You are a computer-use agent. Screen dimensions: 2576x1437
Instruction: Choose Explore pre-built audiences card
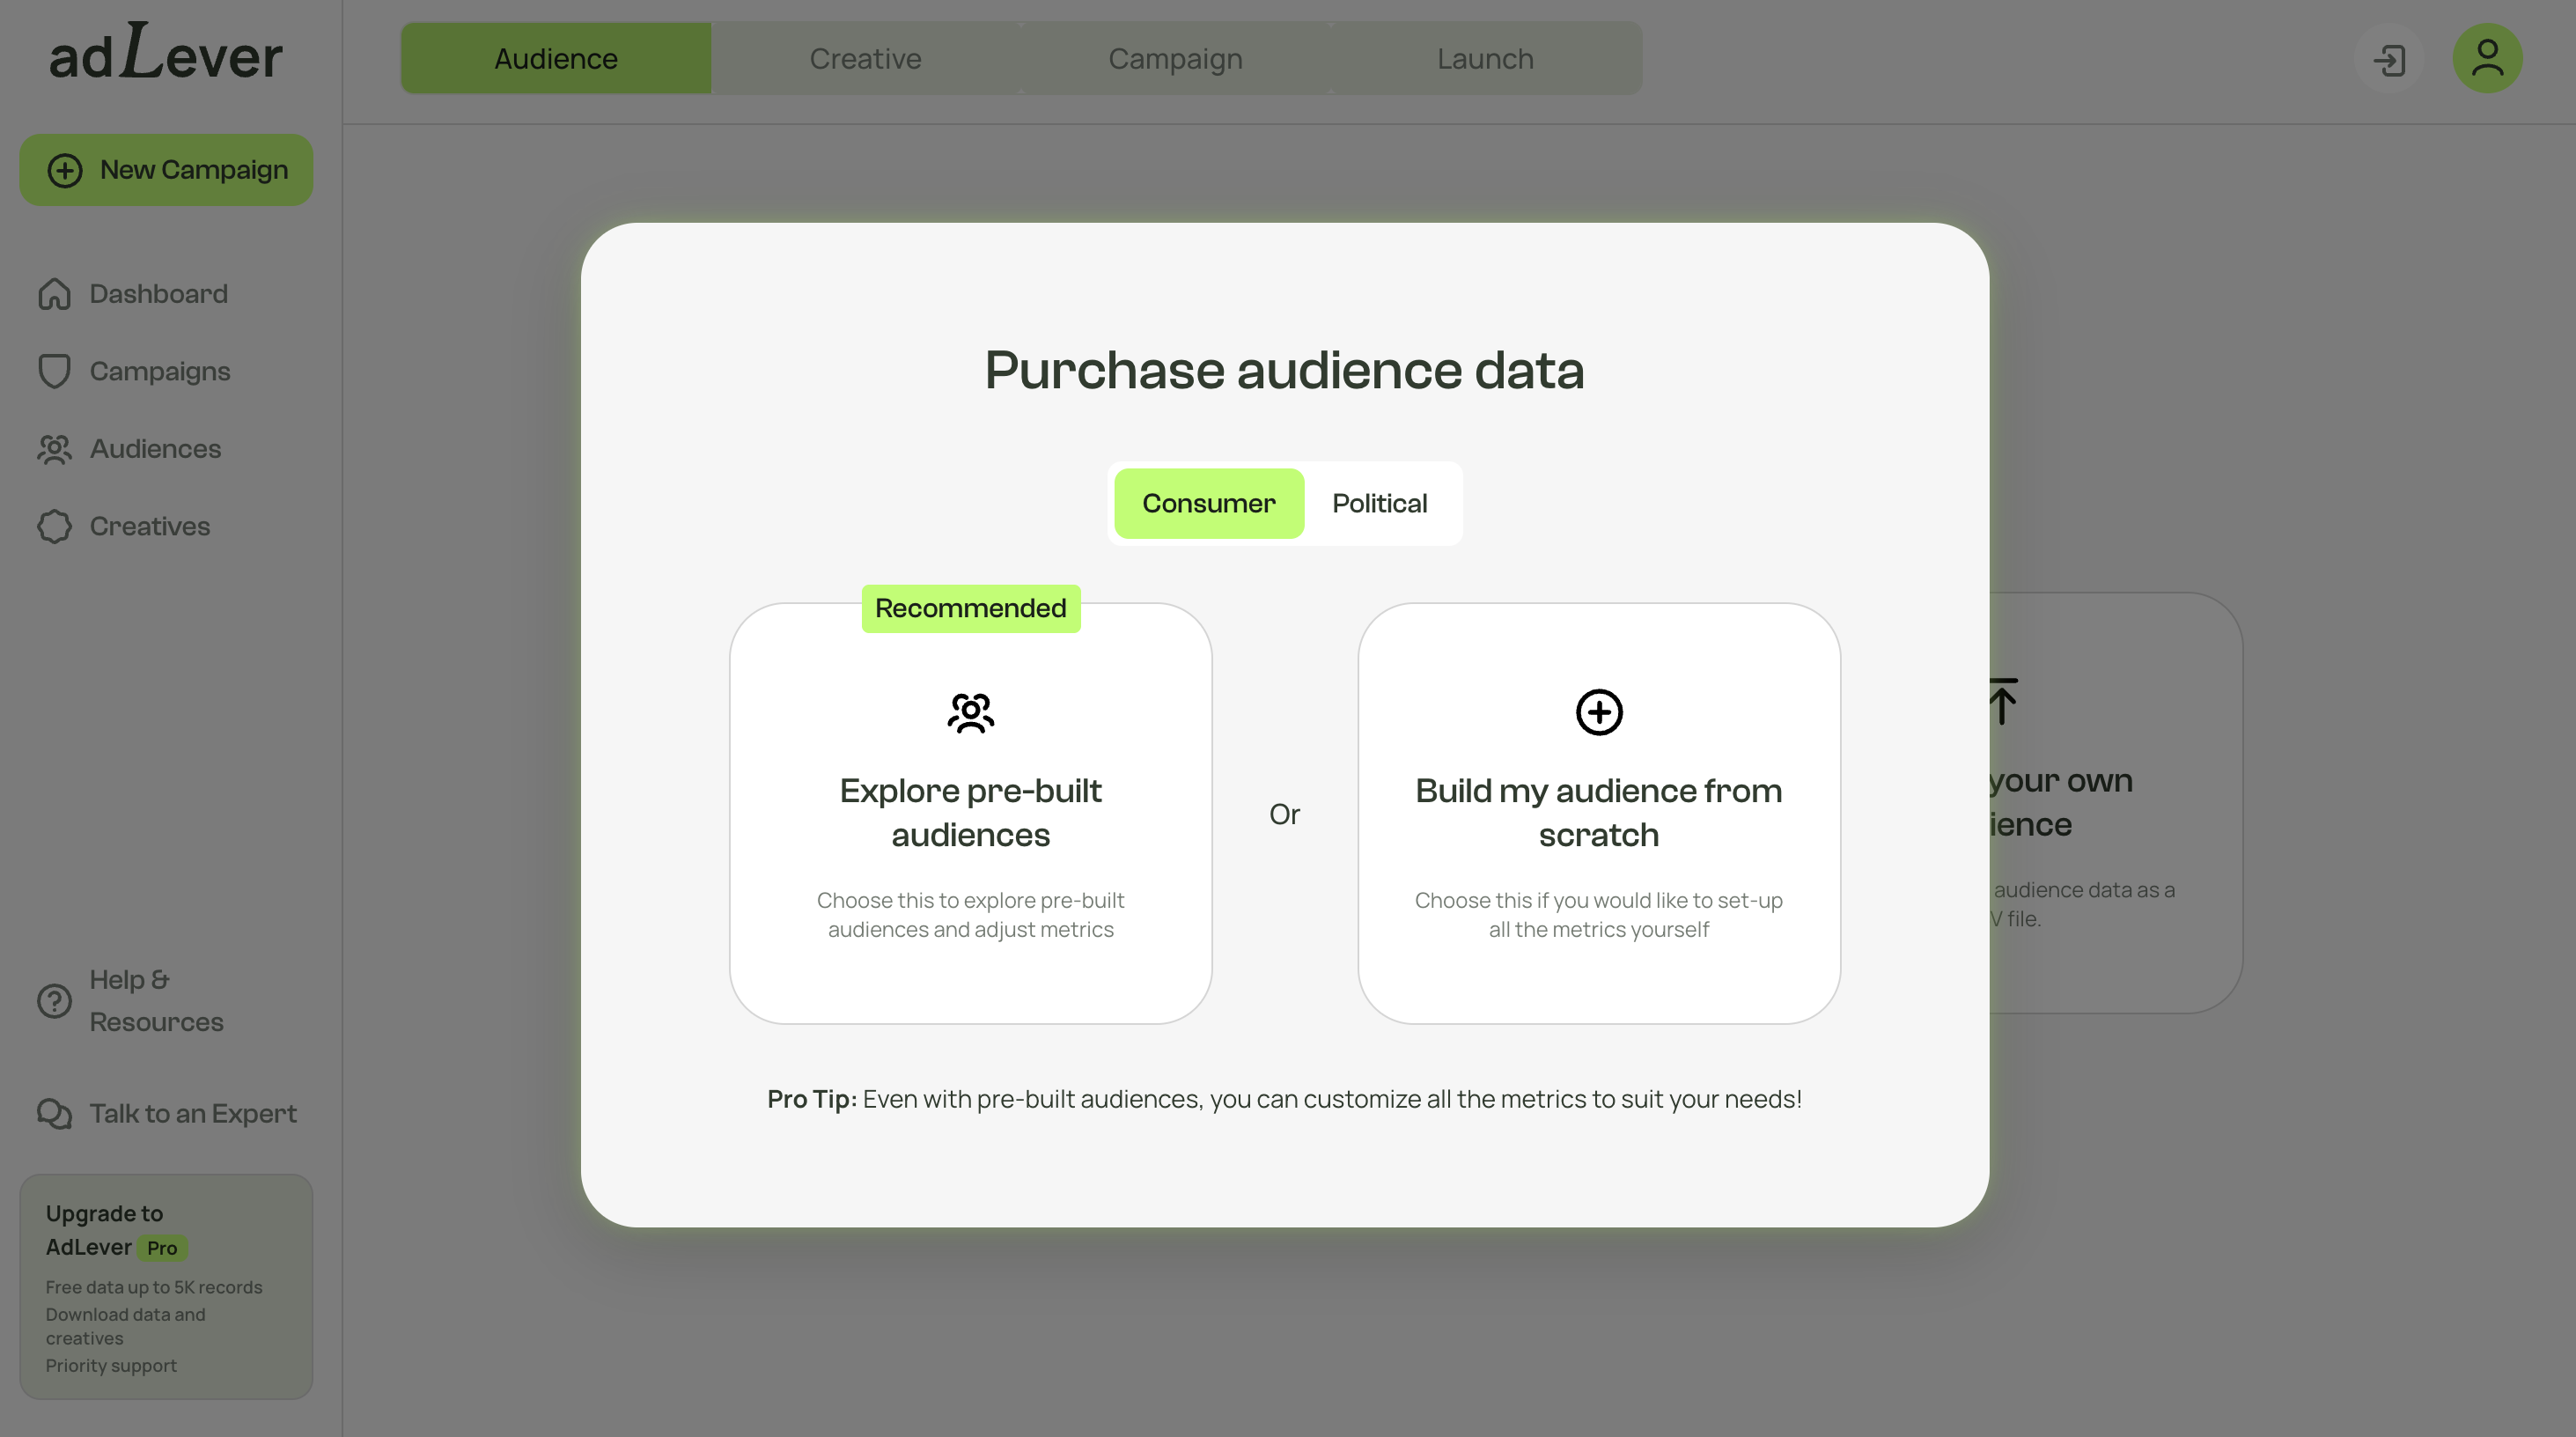(970, 813)
